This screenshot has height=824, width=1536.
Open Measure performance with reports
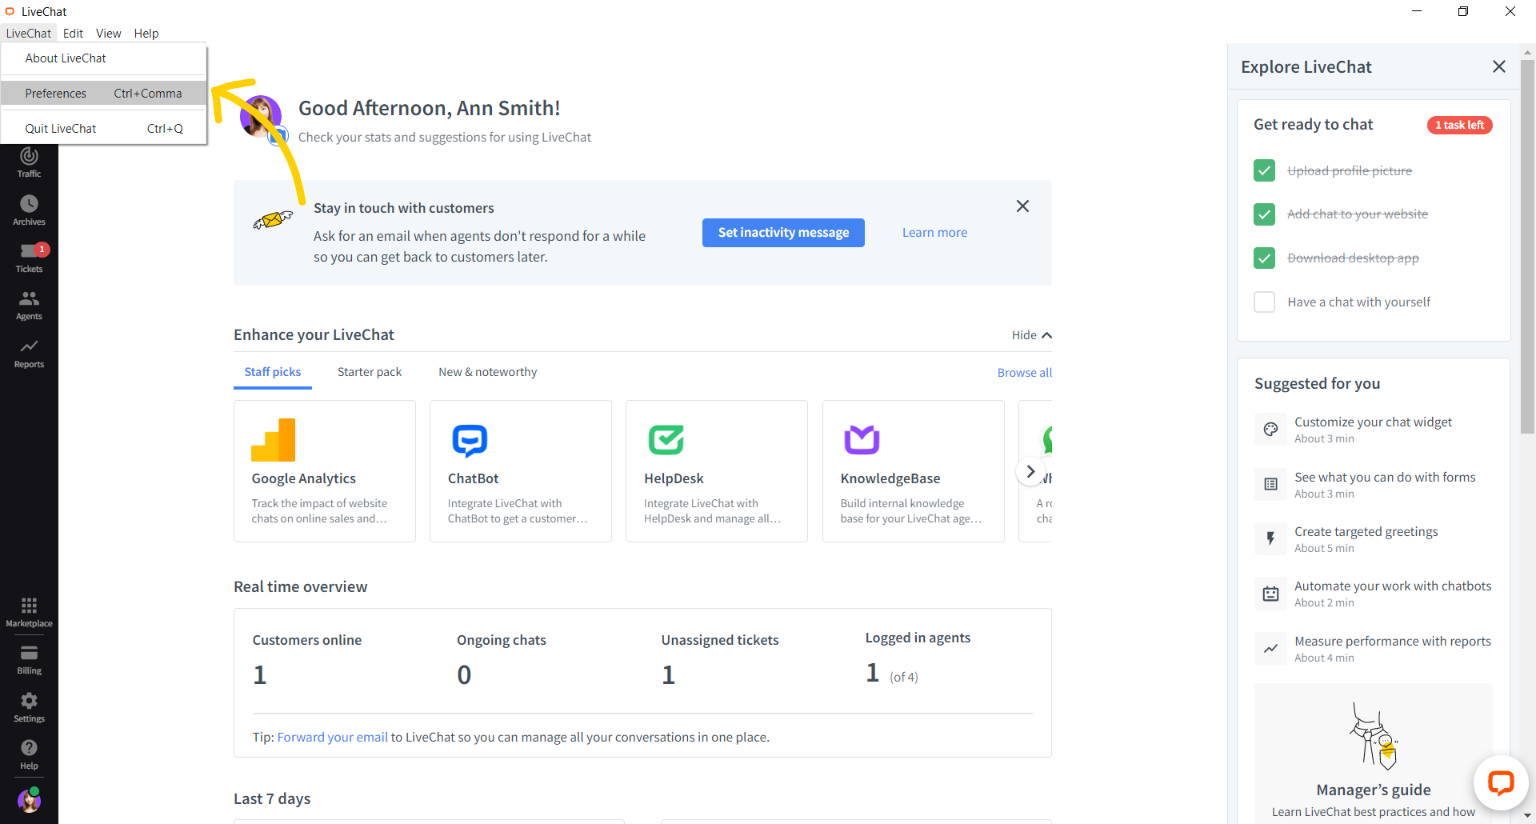point(1373,649)
